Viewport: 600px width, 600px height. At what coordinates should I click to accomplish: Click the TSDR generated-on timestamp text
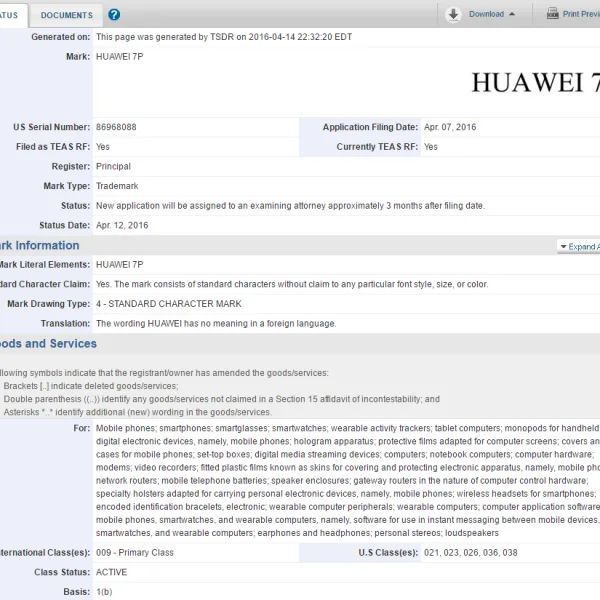point(223,37)
